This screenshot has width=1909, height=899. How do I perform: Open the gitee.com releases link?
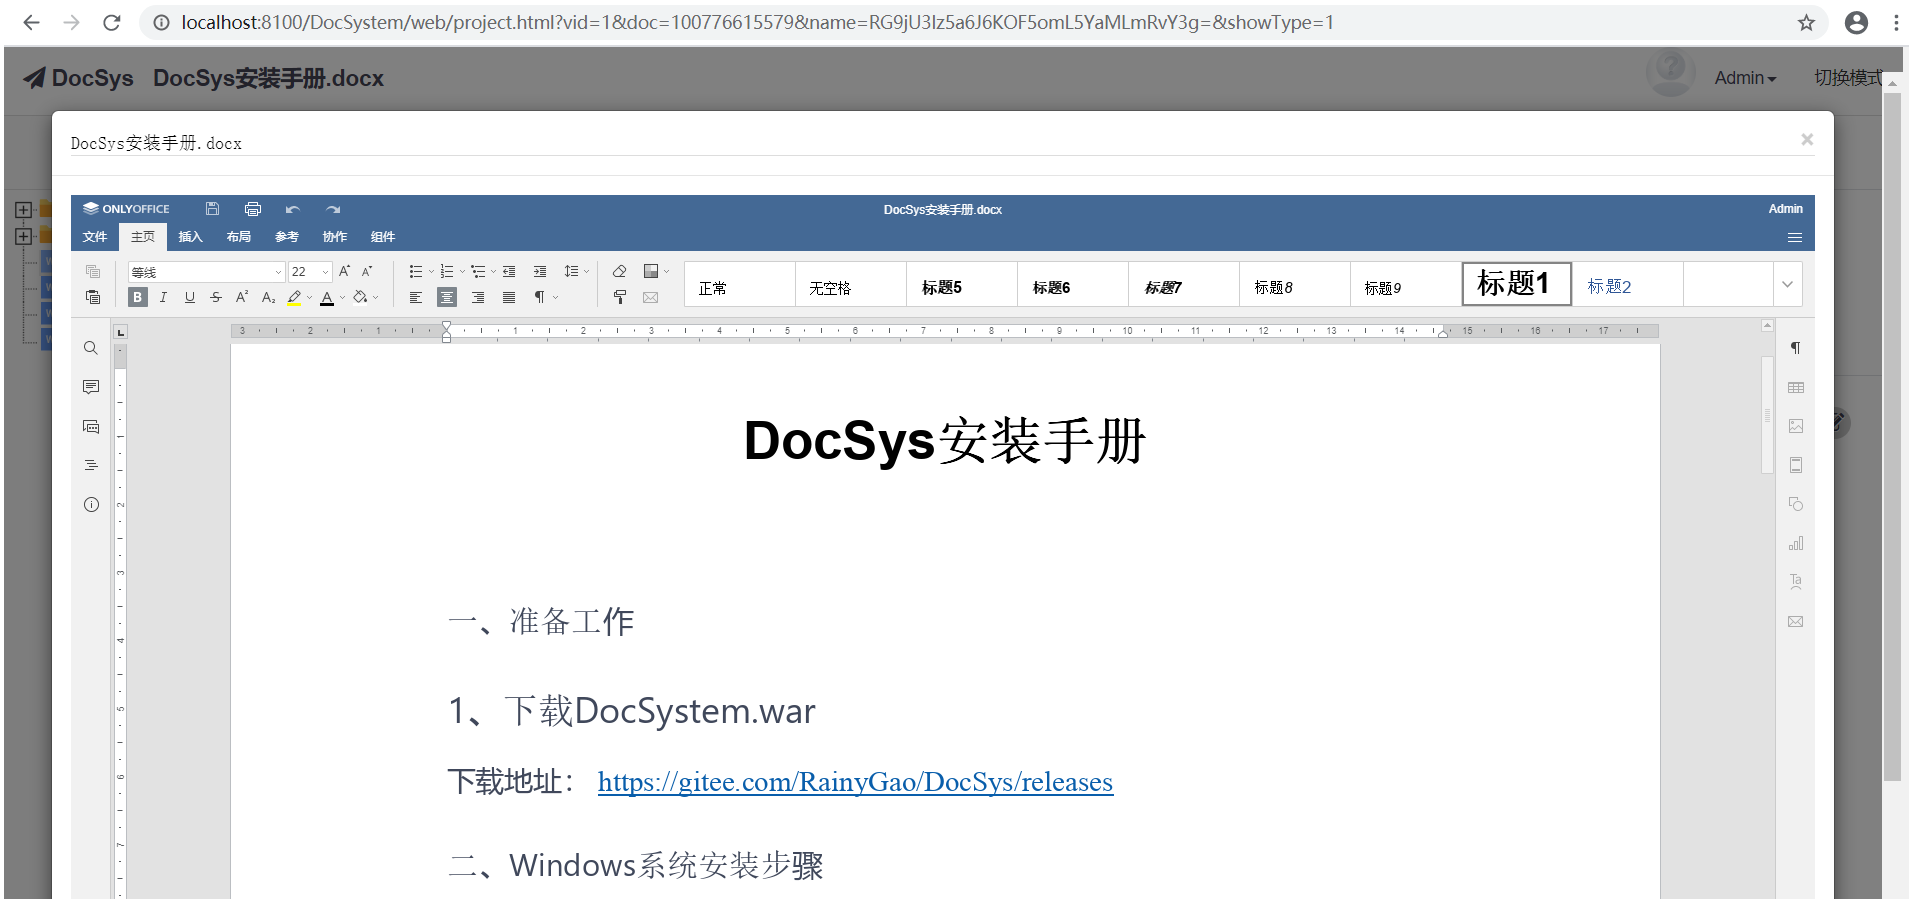click(x=855, y=782)
